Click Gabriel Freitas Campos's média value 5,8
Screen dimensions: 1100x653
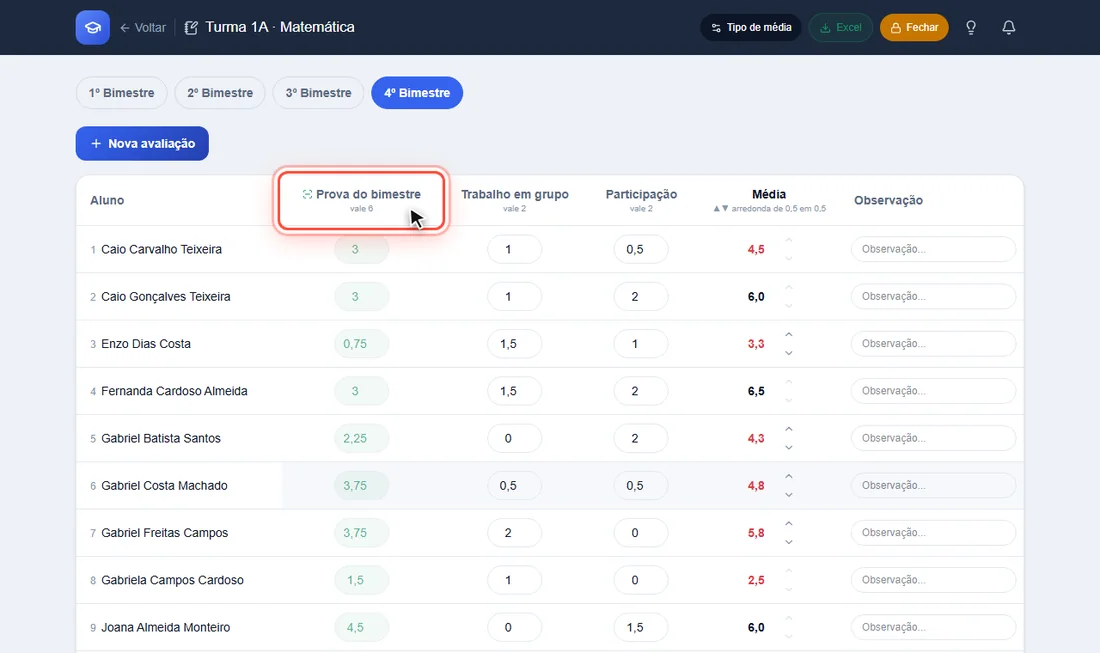click(756, 533)
